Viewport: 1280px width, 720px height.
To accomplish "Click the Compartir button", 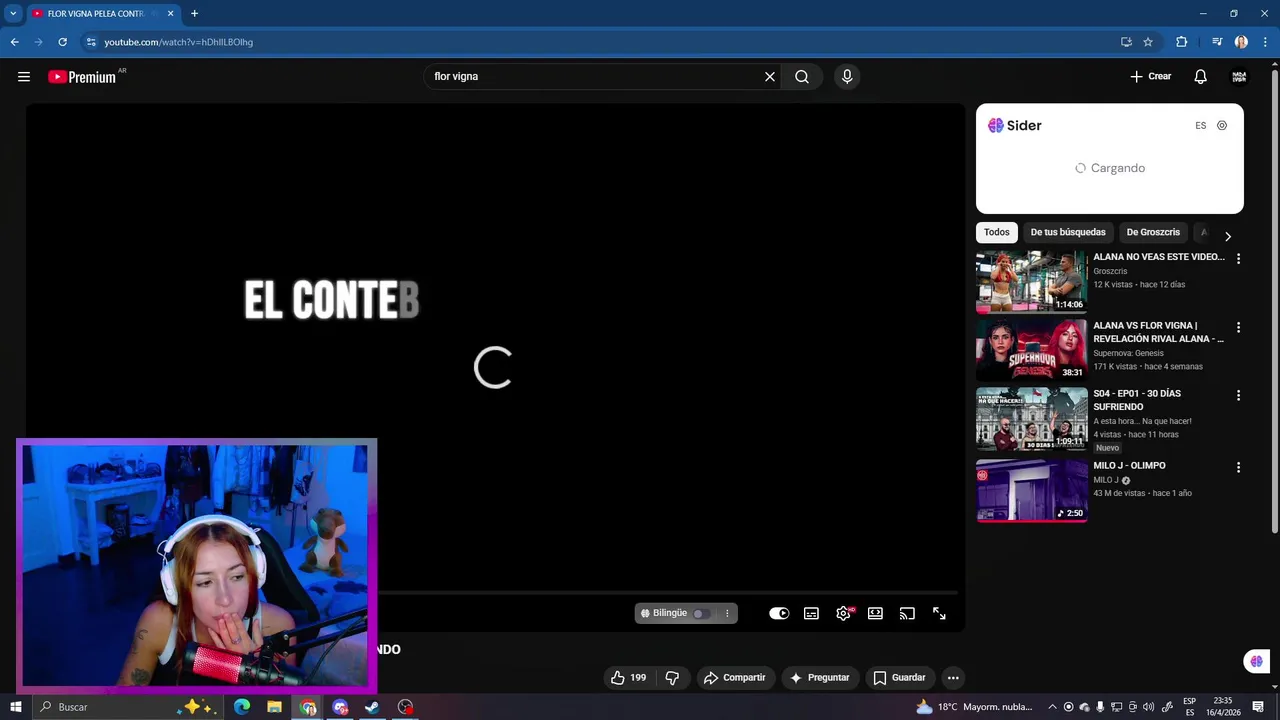I will [x=735, y=678].
